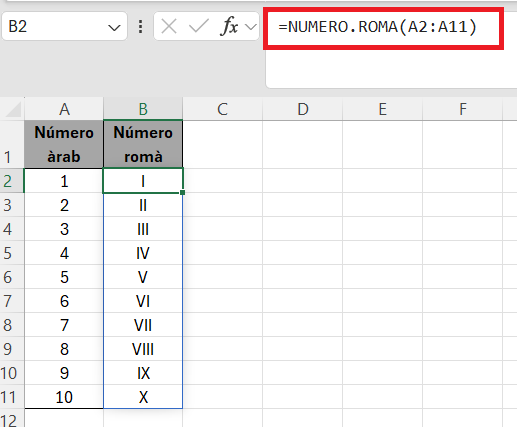The image size is (517, 427).
Task: Select column A header
Action: (x=64, y=109)
